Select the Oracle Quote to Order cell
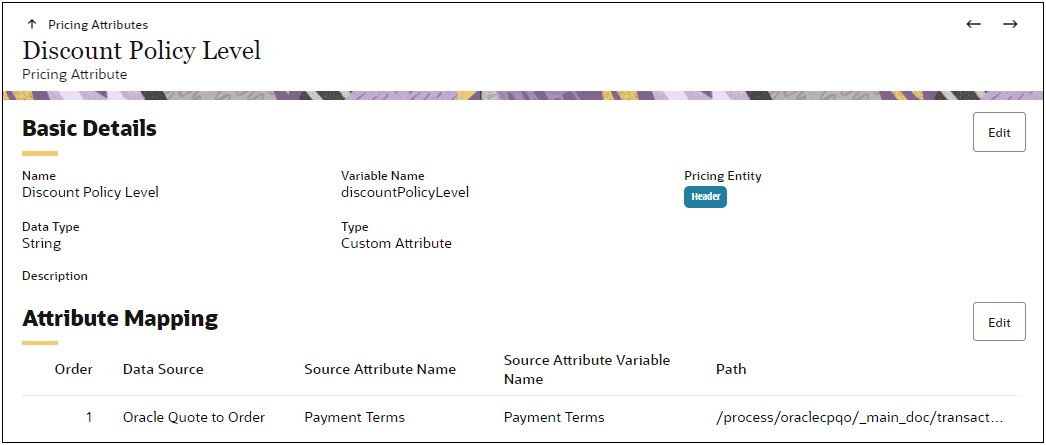The height and width of the screenshot is (445, 1046). click(194, 417)
